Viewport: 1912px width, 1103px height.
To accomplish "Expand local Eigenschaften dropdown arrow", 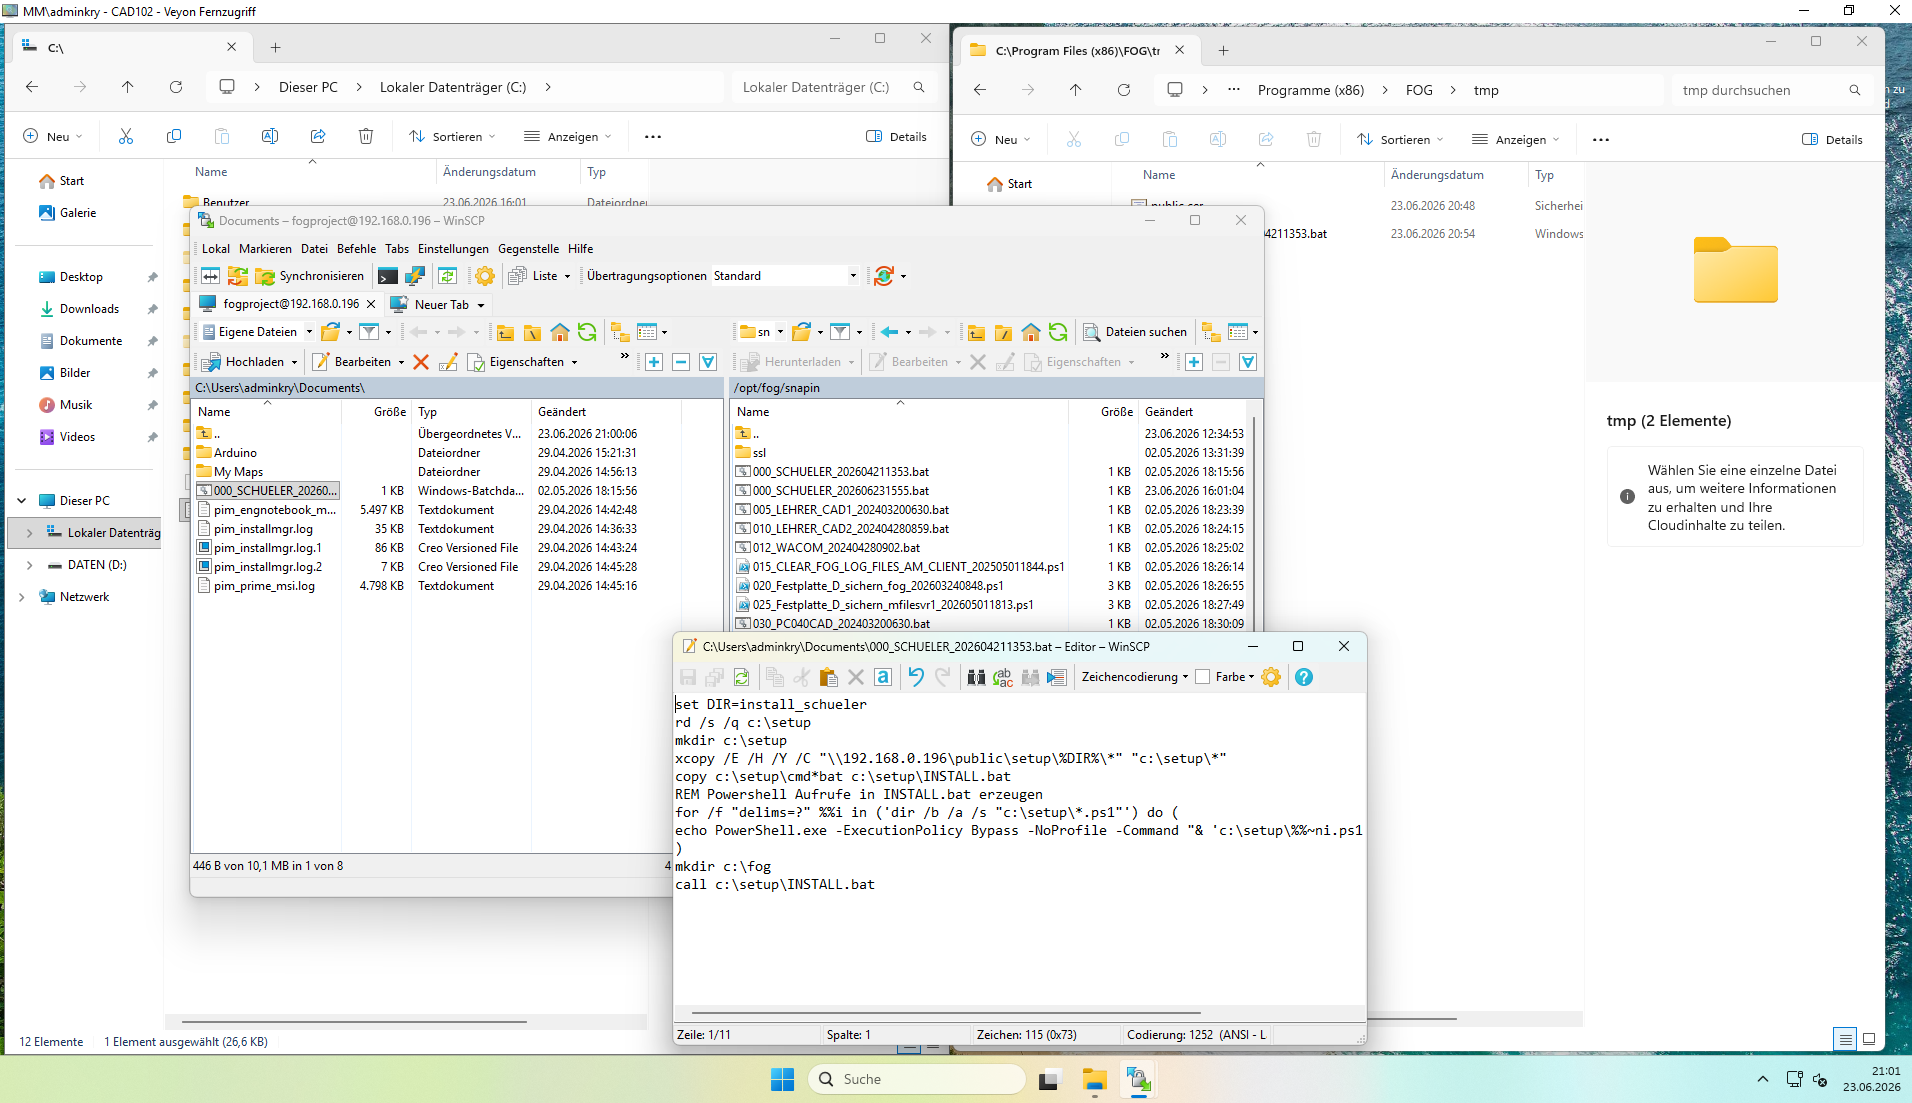I will pyautogui.click(x=575, y=362).
